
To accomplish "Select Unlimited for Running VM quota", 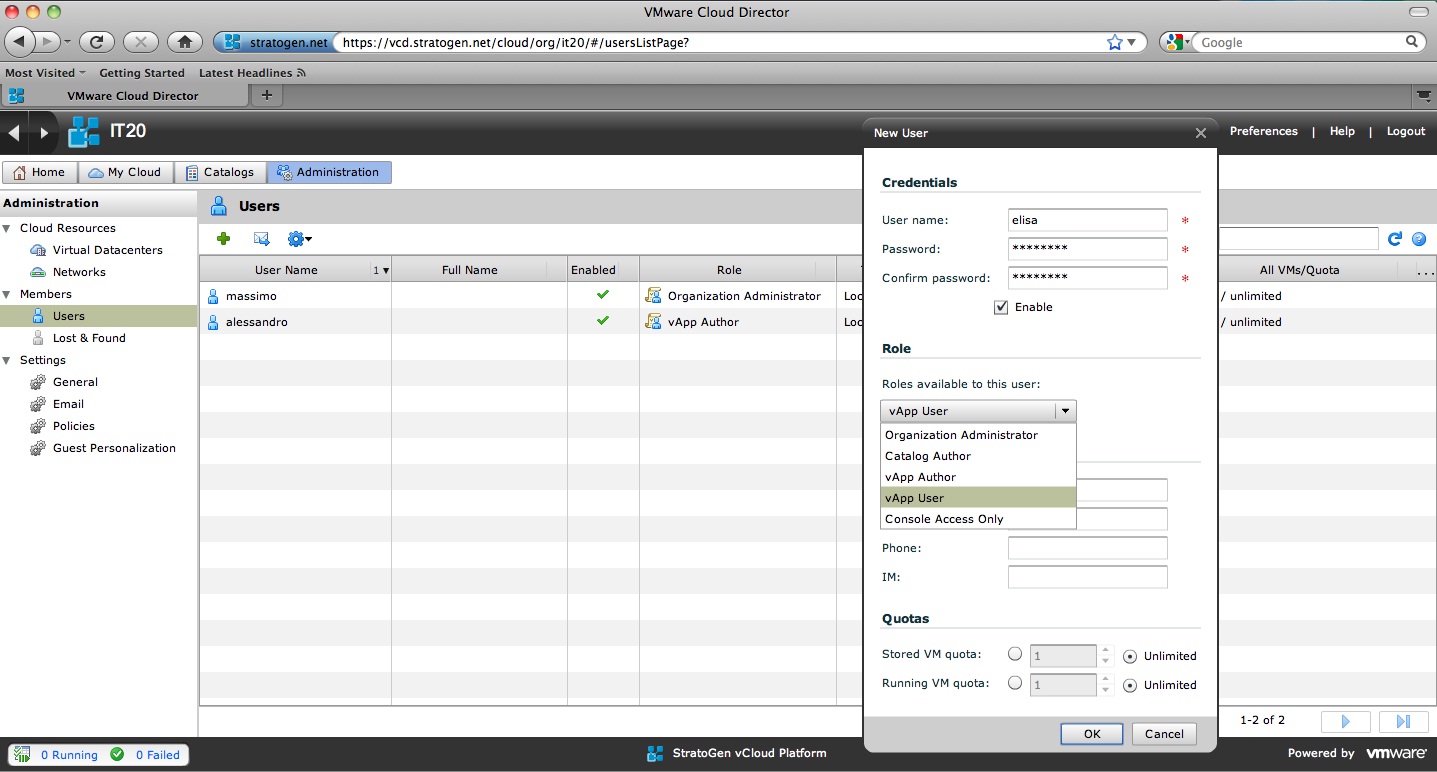I will click(1130, 685).
